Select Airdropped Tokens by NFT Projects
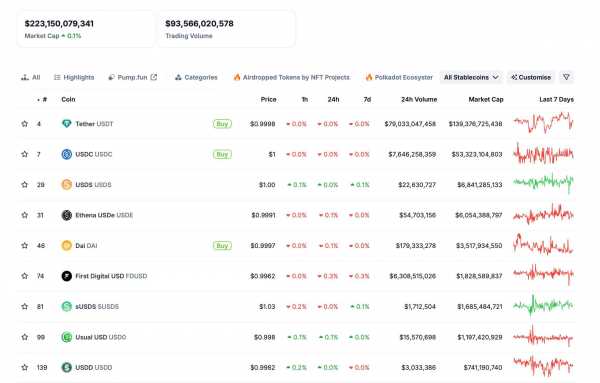Viewport: 600px width, 383px height. [x=292, y=77]
